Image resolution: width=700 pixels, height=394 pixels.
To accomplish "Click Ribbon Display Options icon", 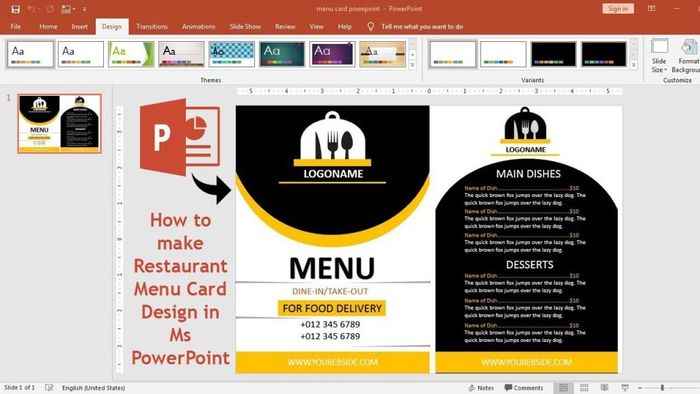I will (x=652, y=8).
